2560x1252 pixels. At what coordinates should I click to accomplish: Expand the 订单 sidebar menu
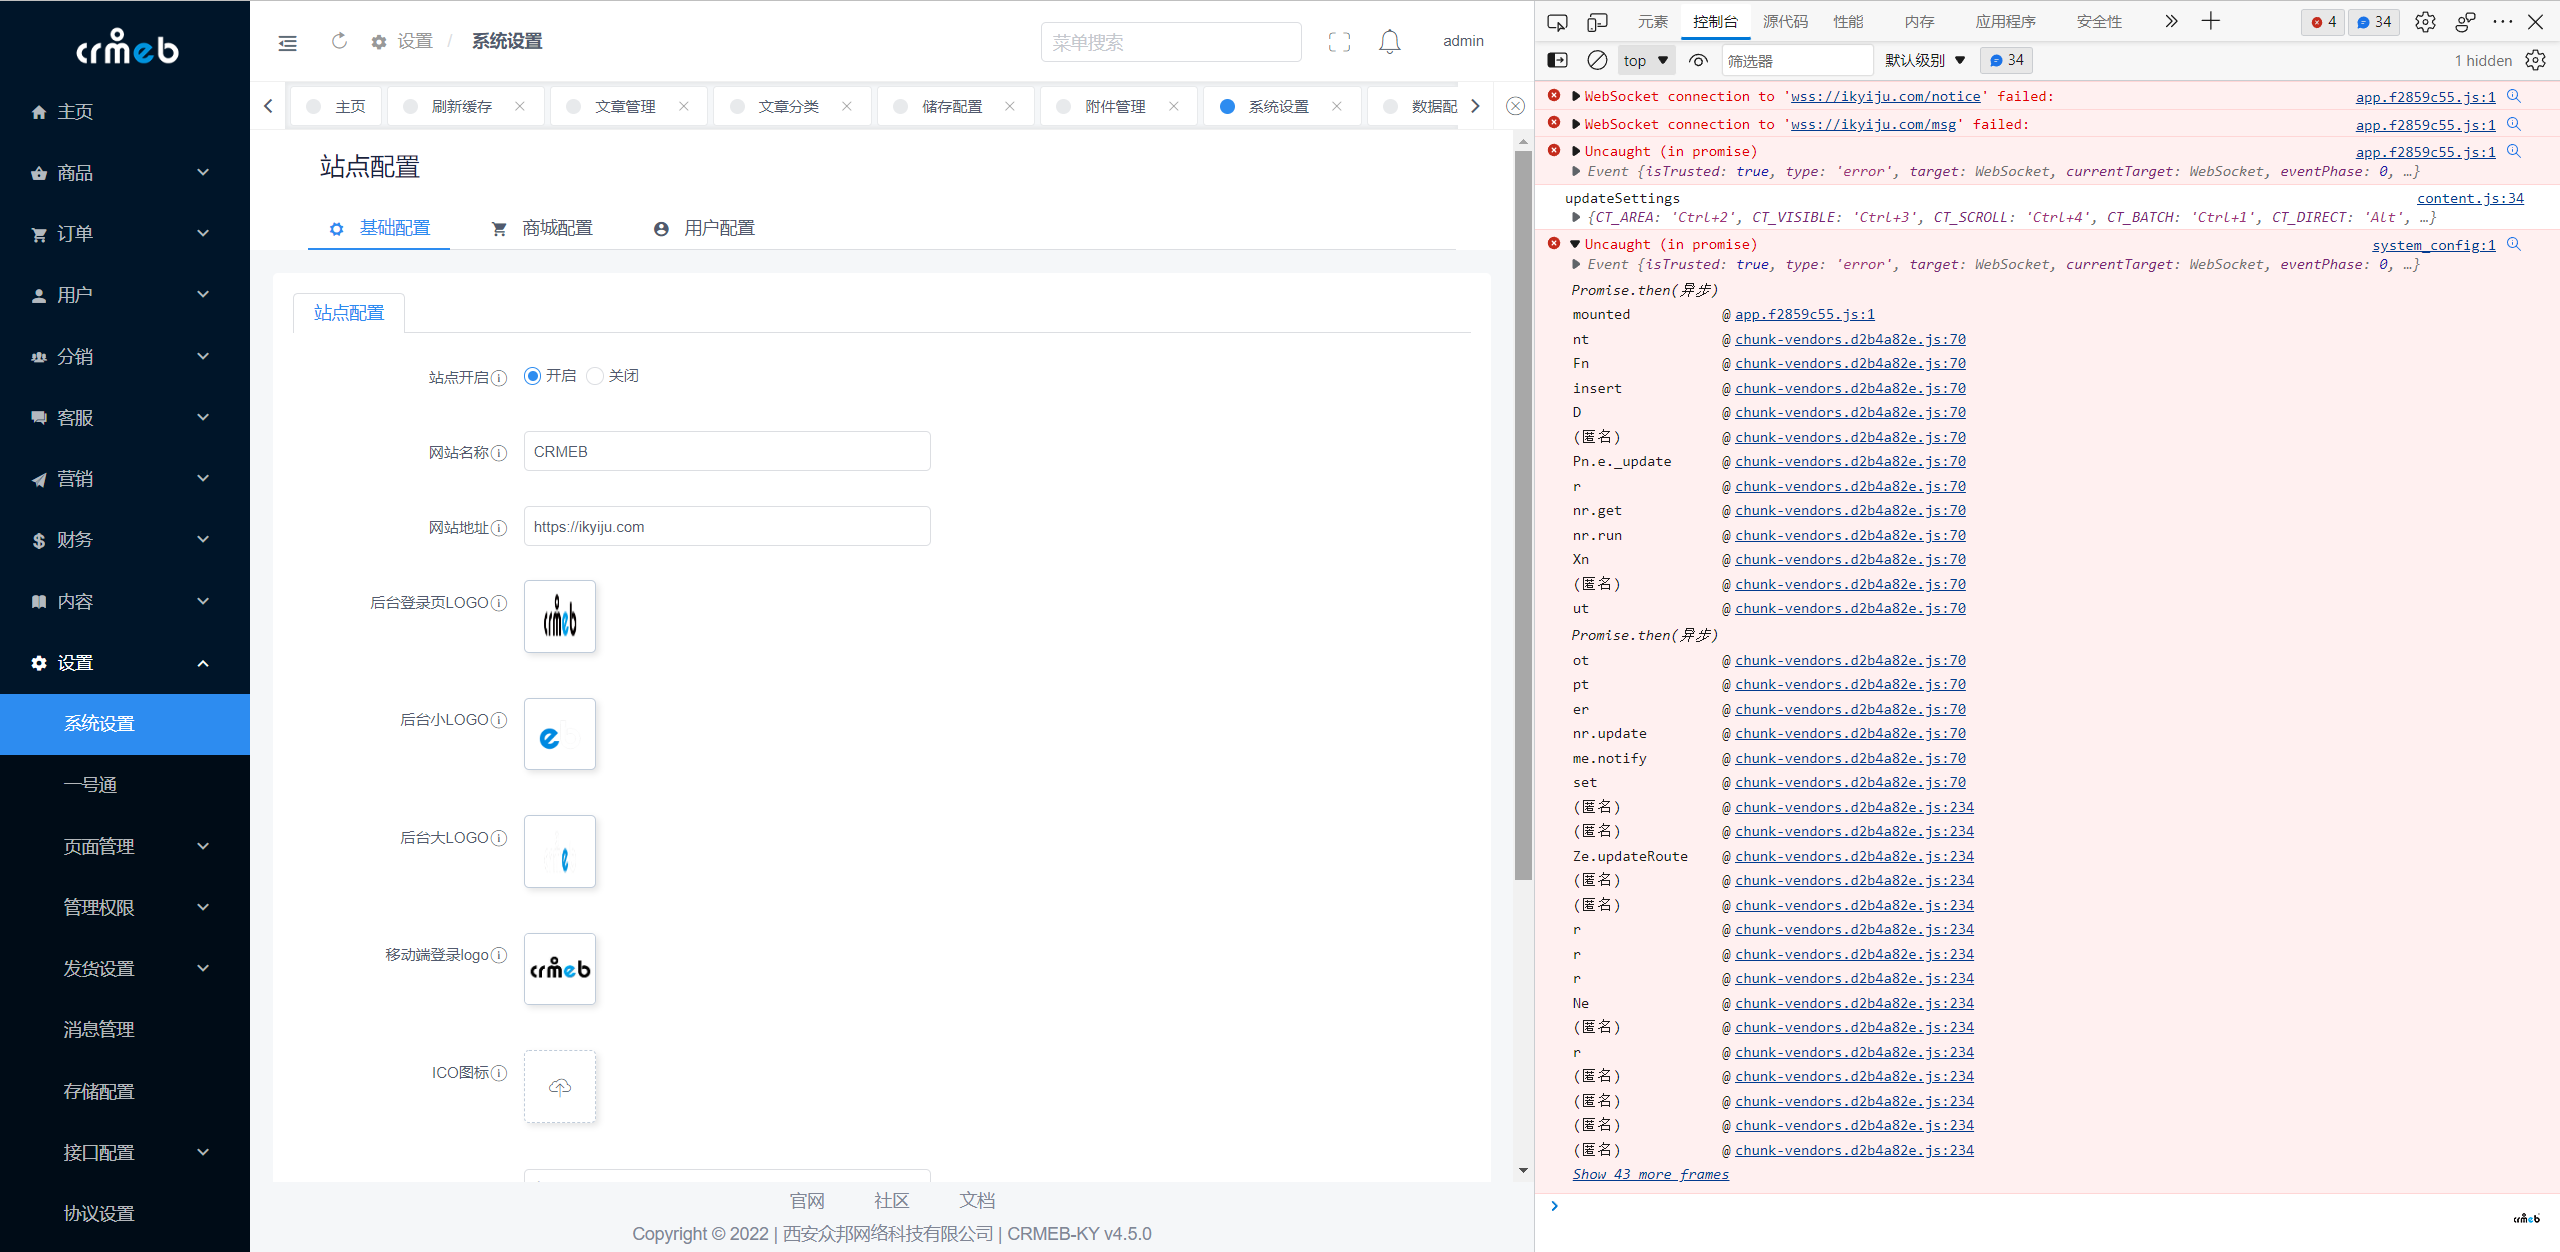125,234
